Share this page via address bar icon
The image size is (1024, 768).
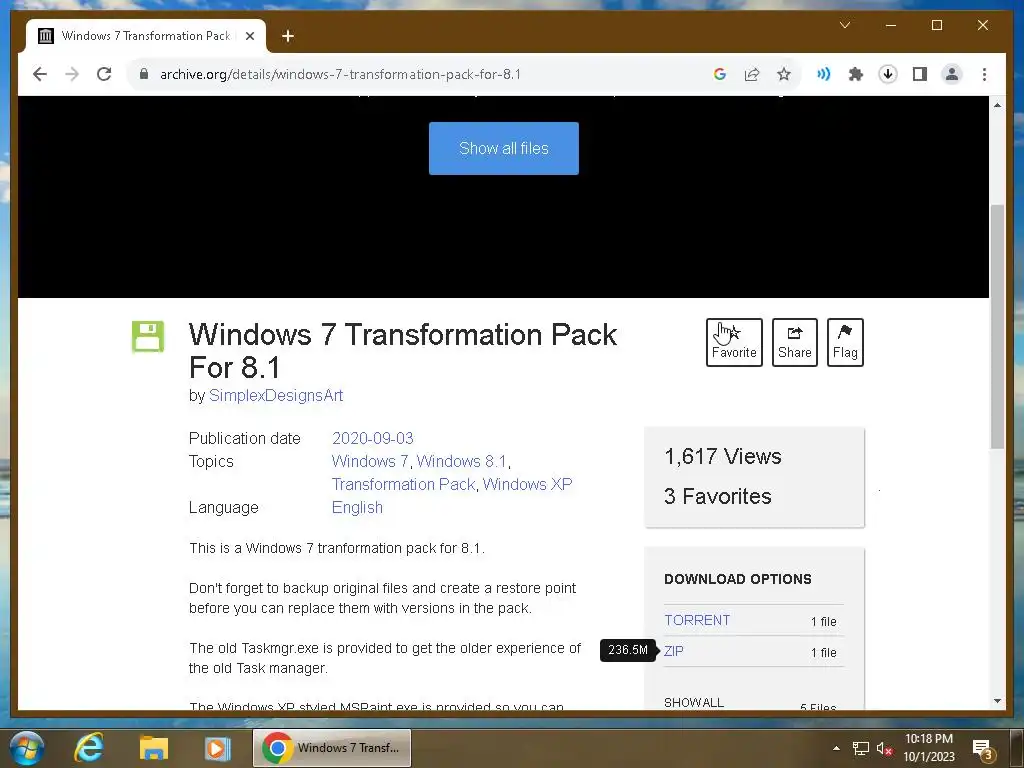tap(752, 74)
